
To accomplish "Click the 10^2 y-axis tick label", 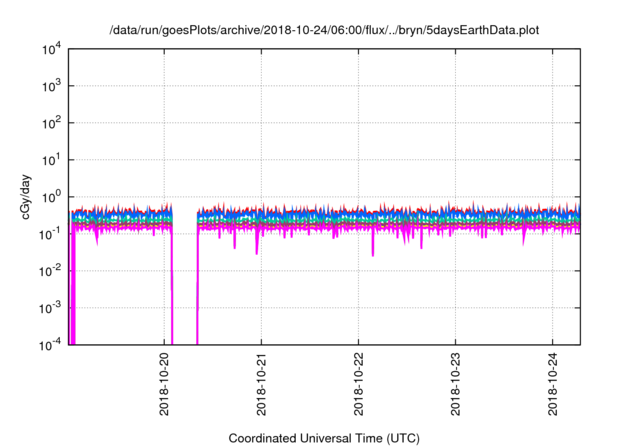I will point(52,123).
